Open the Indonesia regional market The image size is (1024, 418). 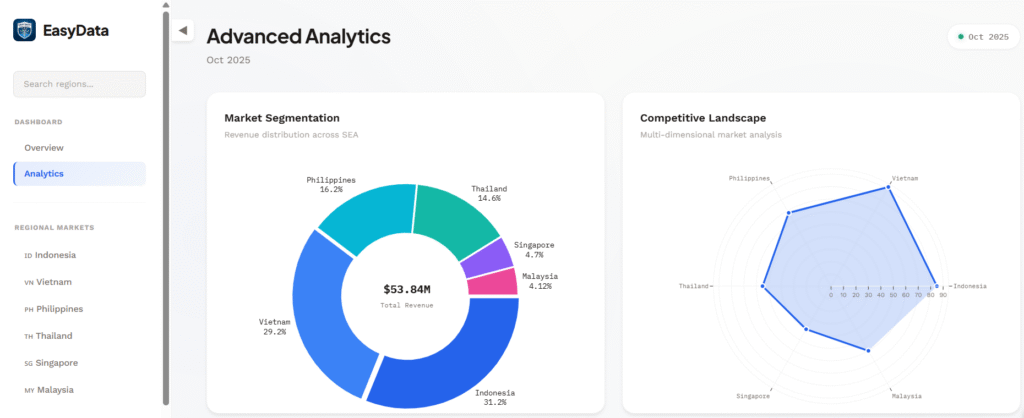pos(80,255)
